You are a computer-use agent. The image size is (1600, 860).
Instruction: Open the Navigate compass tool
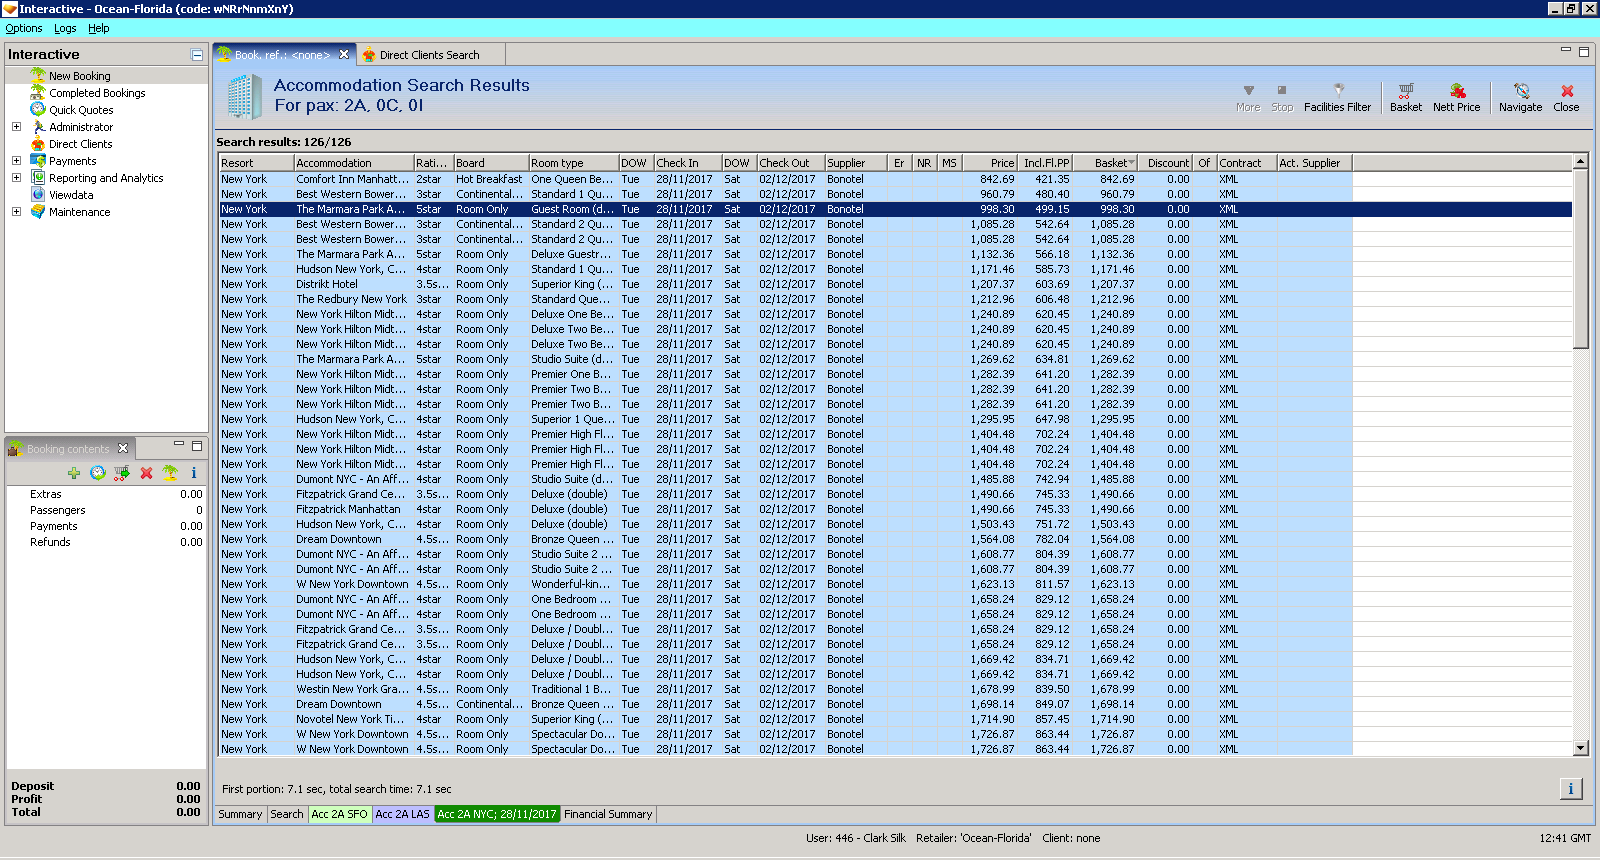click(1520, 97)
